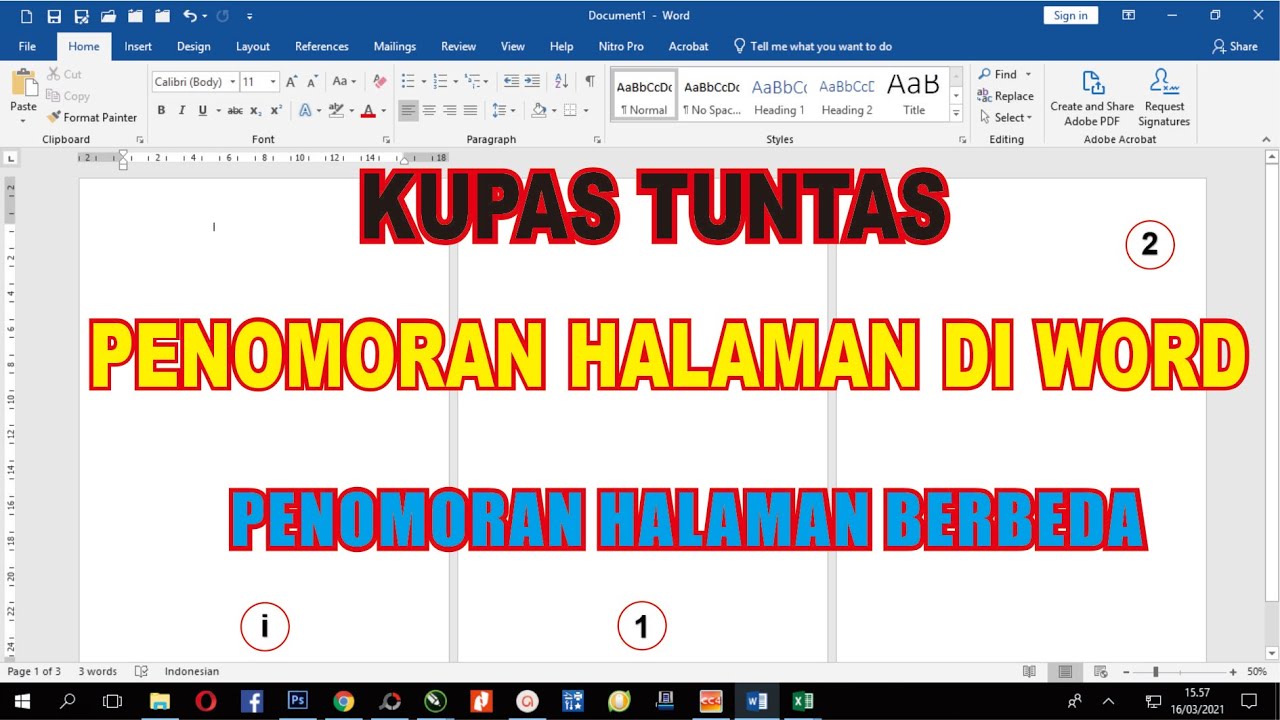The image size is (1280, 720).
Task: Clear all formatting eraser icon
Action: pos(379,82)
